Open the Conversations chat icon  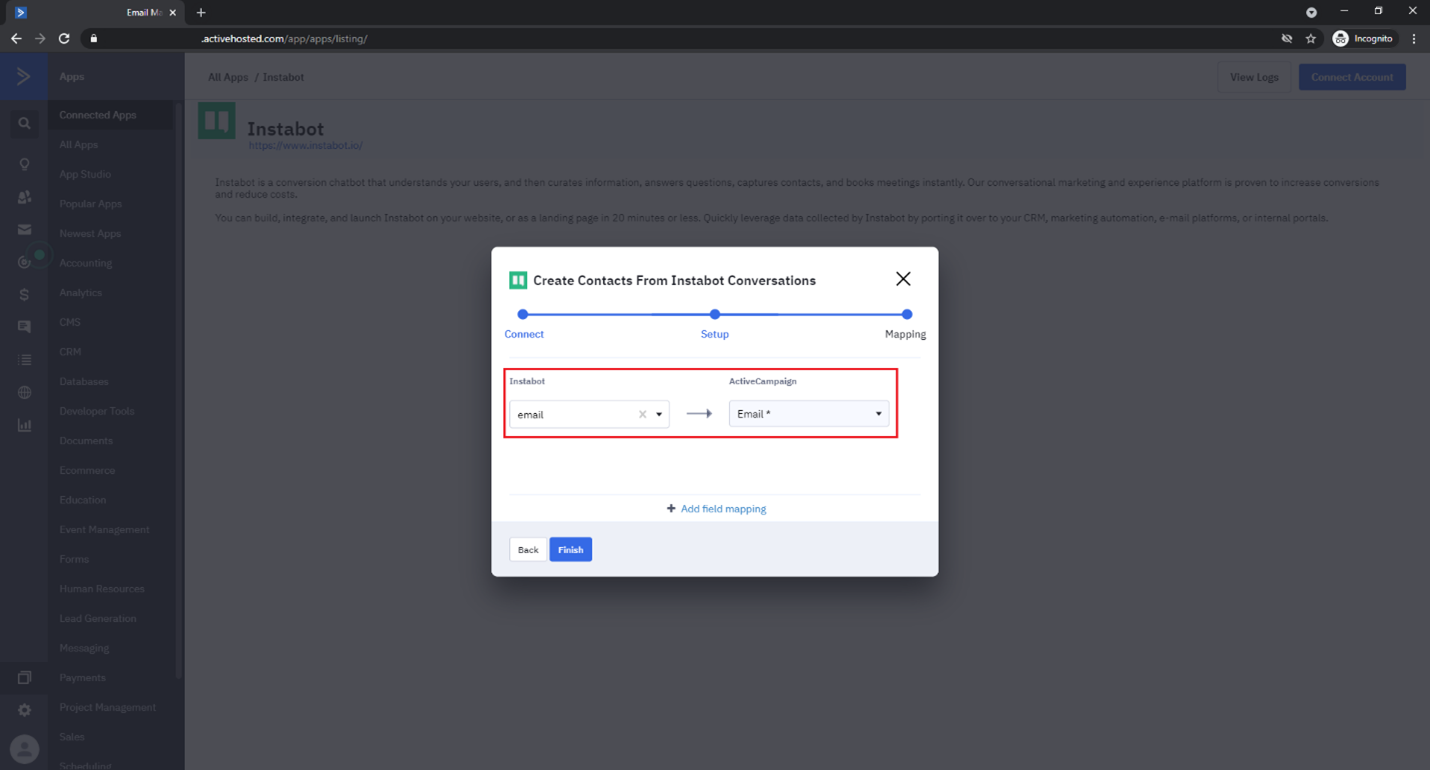24,327
